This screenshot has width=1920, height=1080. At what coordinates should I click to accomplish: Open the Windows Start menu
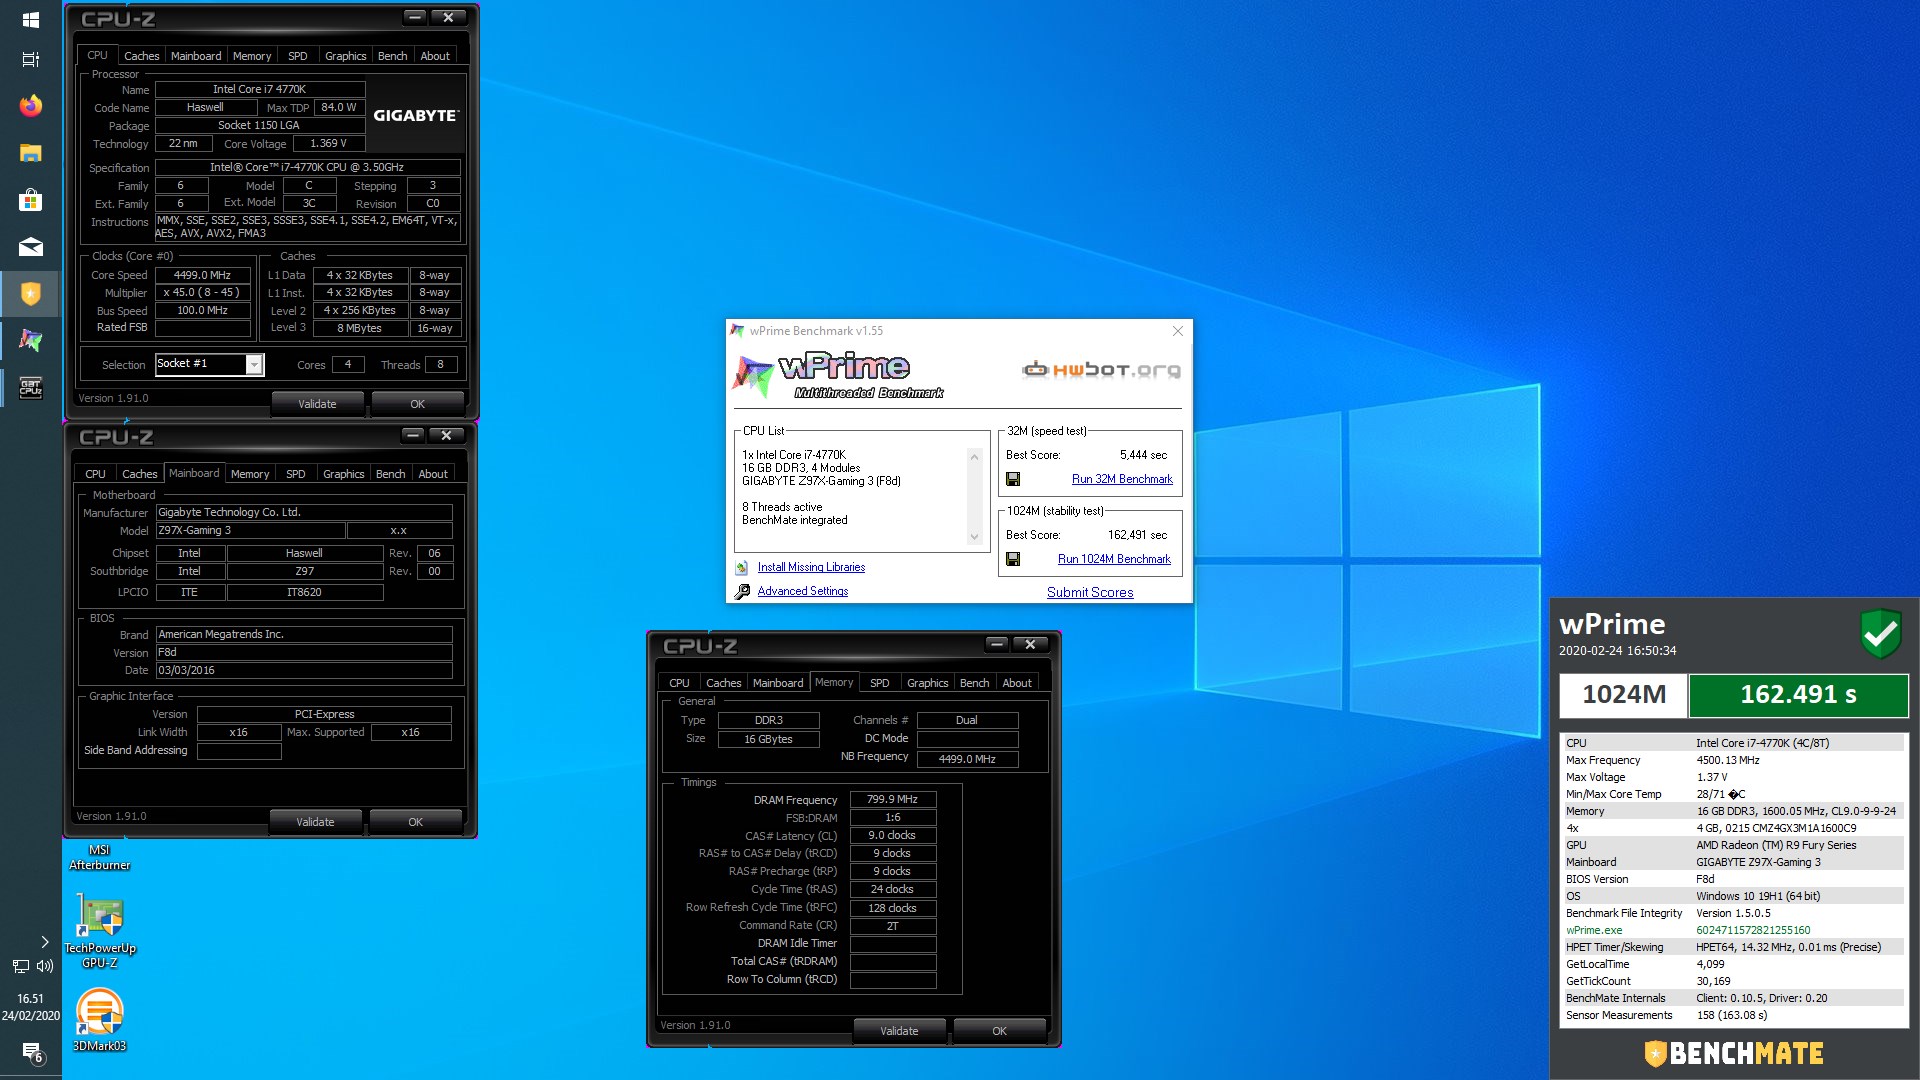pyautogui.click(x=30, y=20)
